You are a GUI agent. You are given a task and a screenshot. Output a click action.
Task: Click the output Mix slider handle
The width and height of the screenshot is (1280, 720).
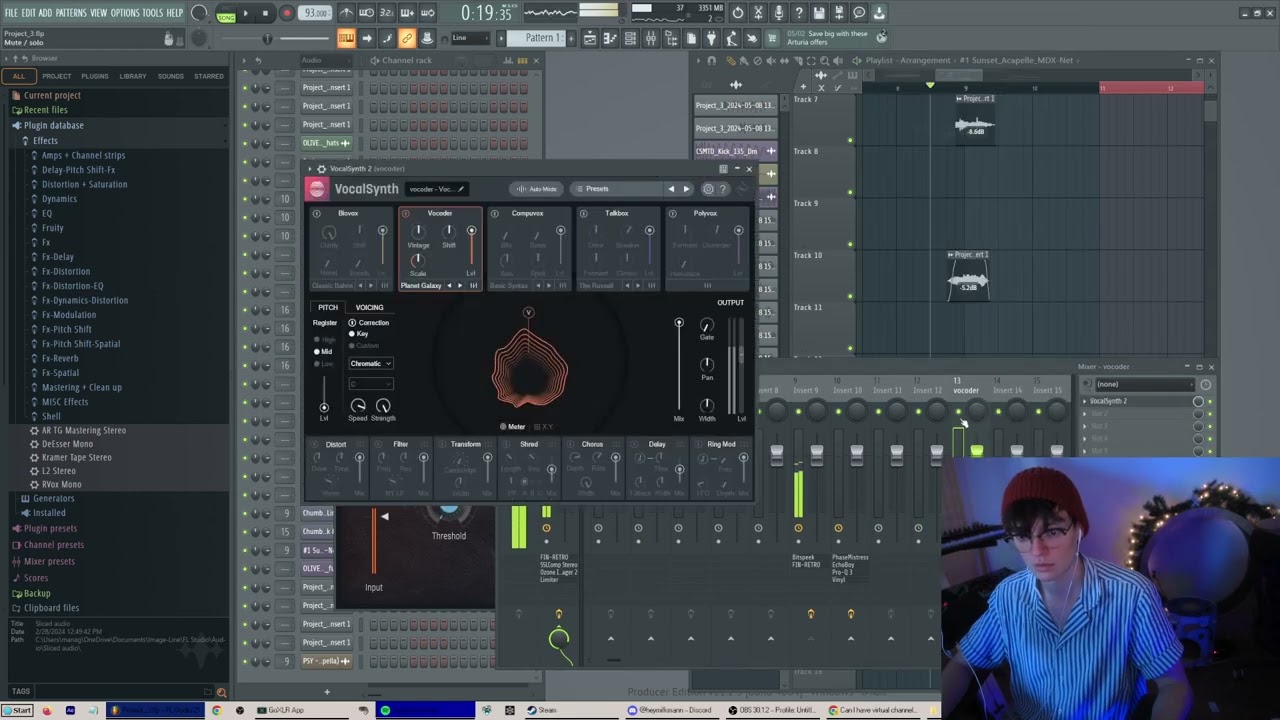click(x=679, y=323)
